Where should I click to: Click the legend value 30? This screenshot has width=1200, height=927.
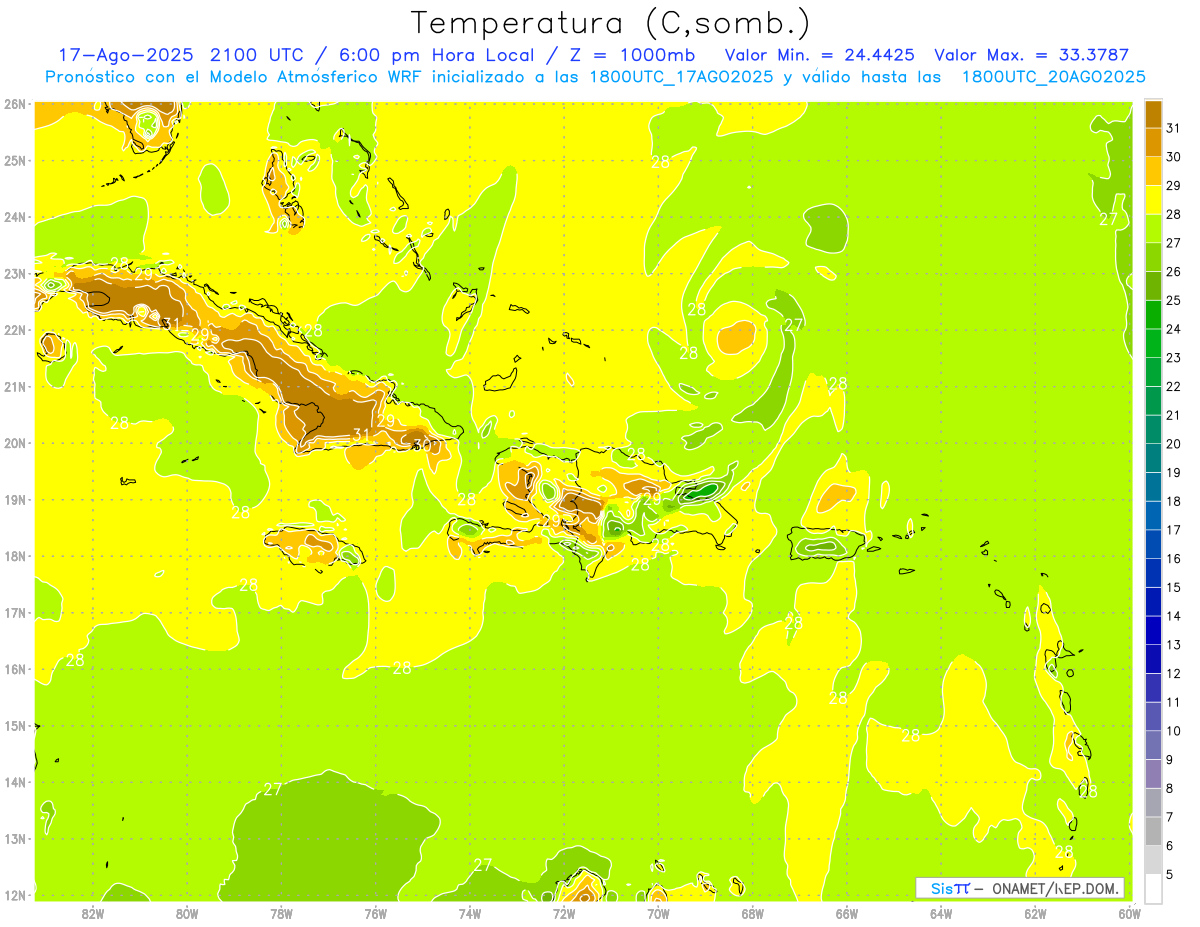tap(1173, 155)
